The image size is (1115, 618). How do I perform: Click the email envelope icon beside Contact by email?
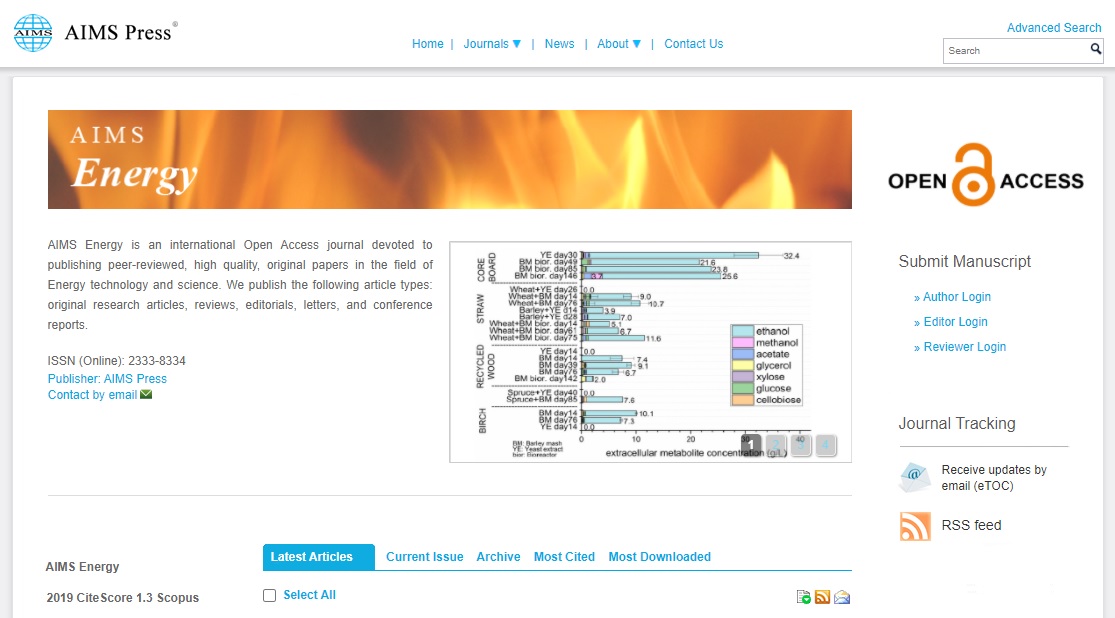[146, 395]
